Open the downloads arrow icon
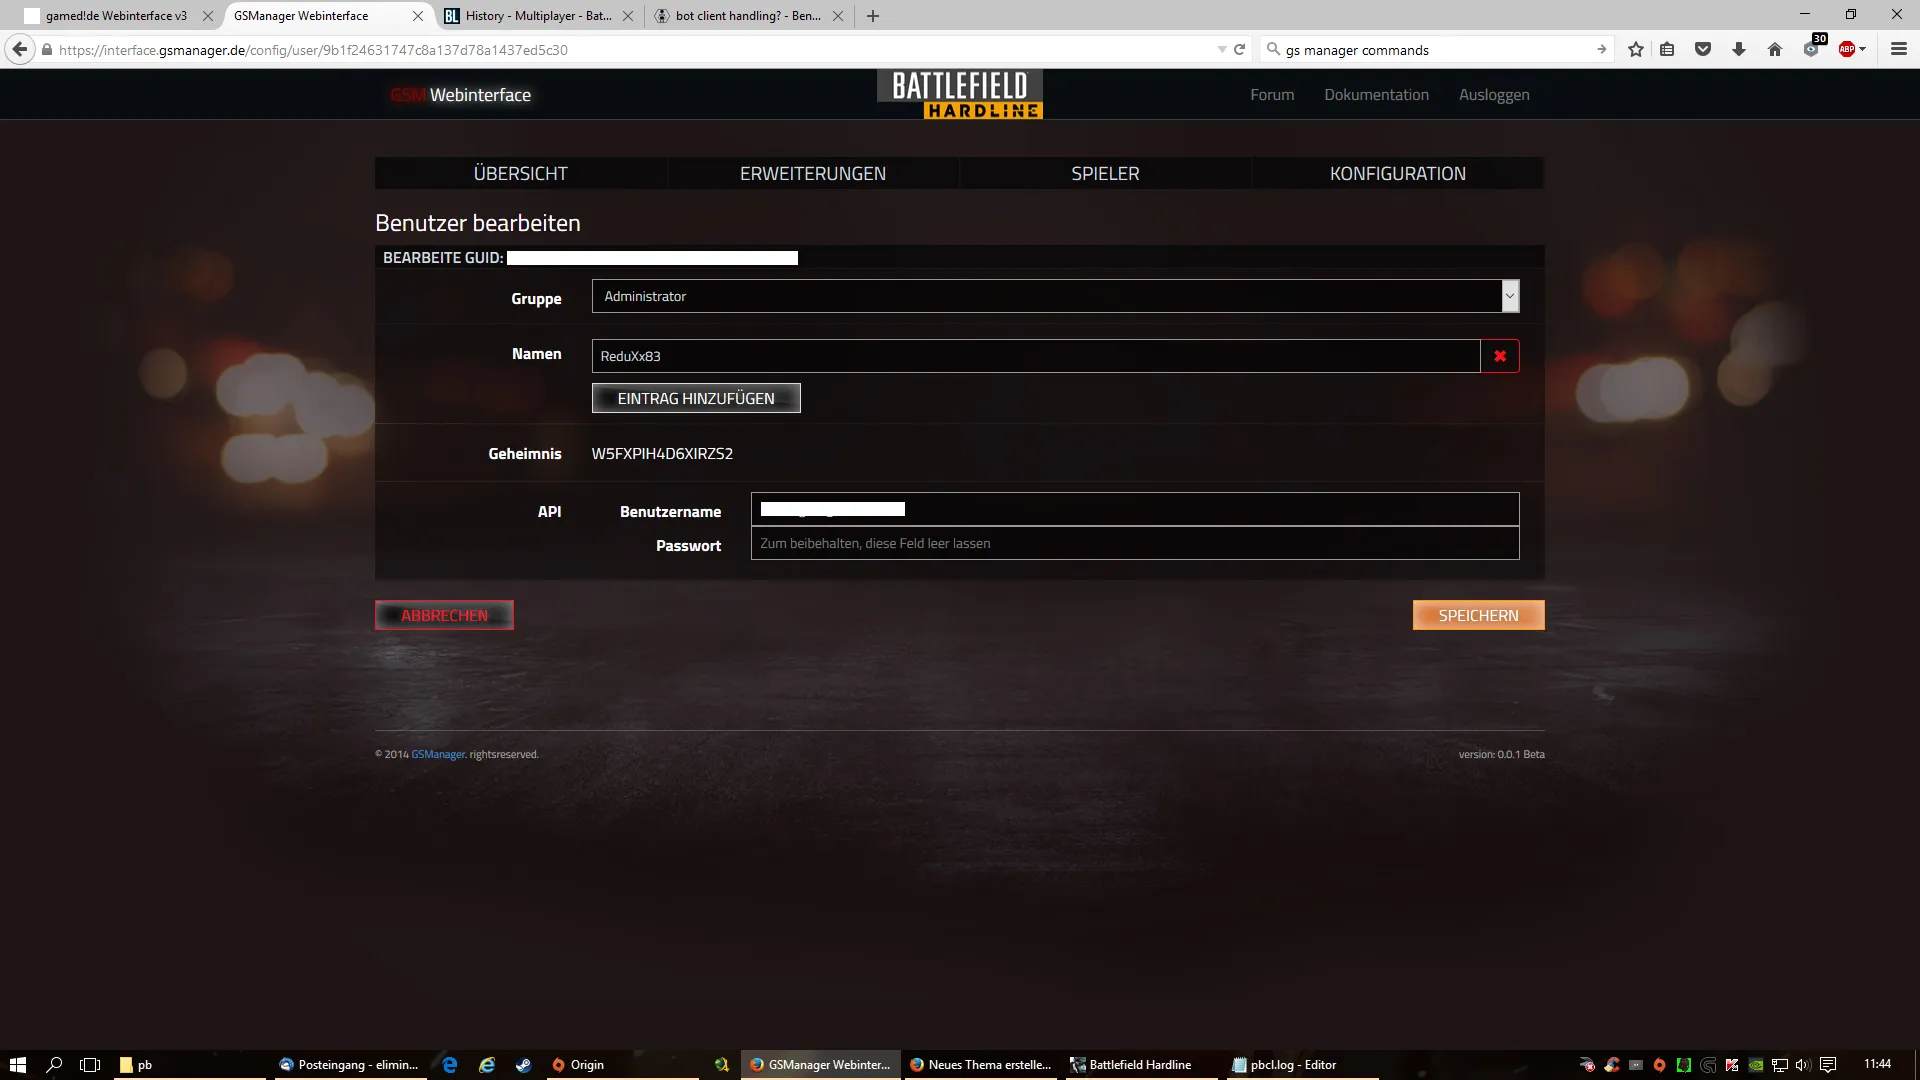Viewport: 1920px width, 1080px height. pyautogui.click(x=1739, y=49)
